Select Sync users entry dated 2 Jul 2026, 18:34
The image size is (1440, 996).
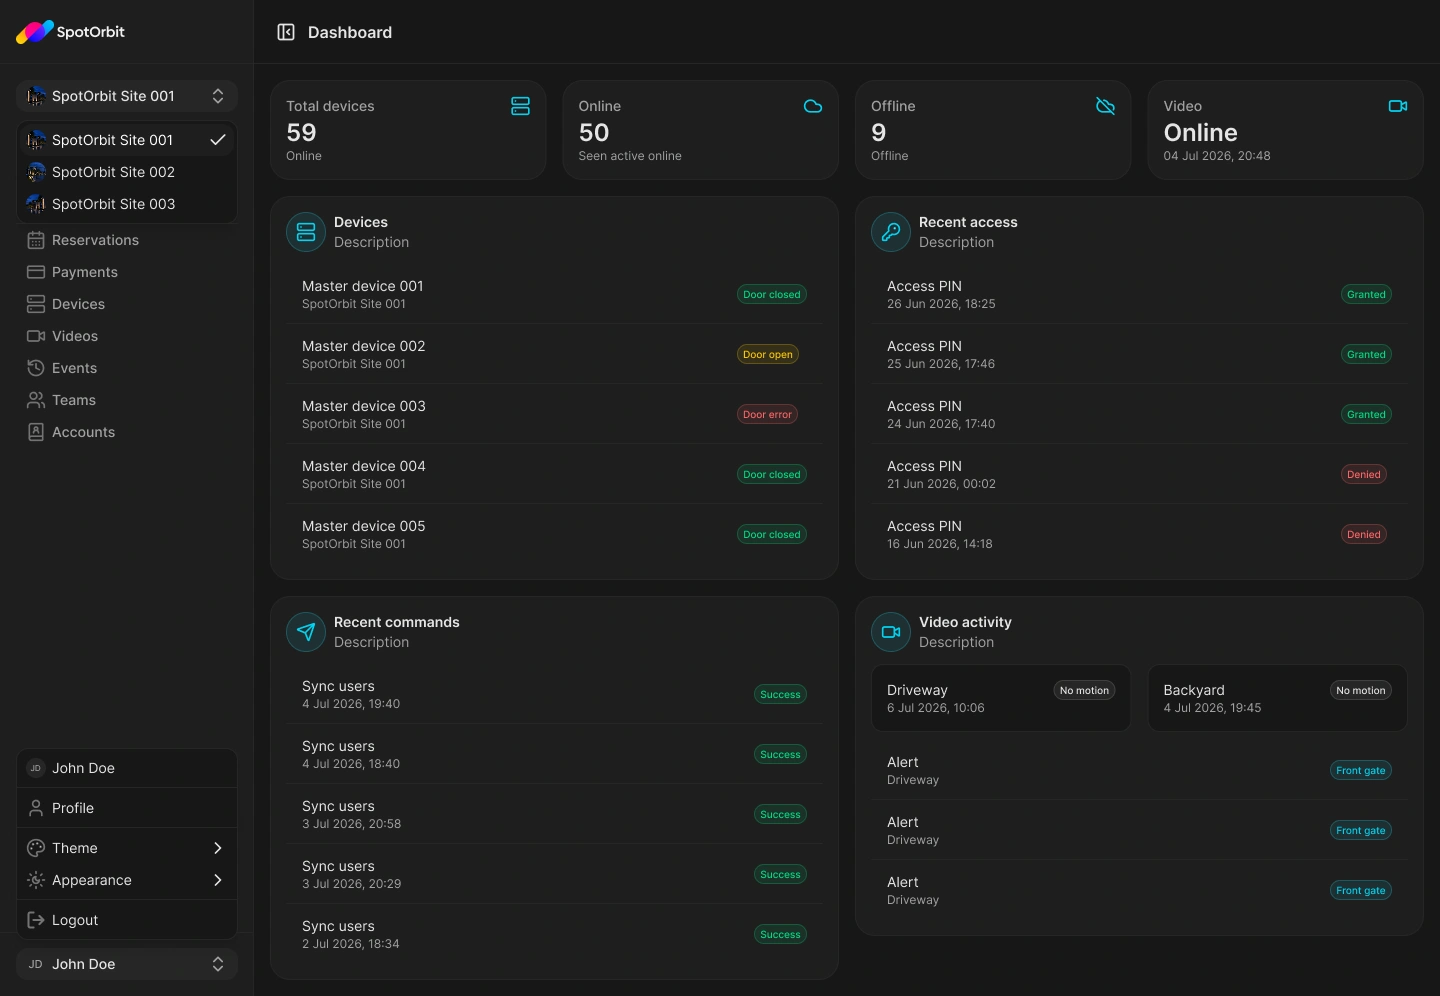pyautogui.click(x=554, y=934)
